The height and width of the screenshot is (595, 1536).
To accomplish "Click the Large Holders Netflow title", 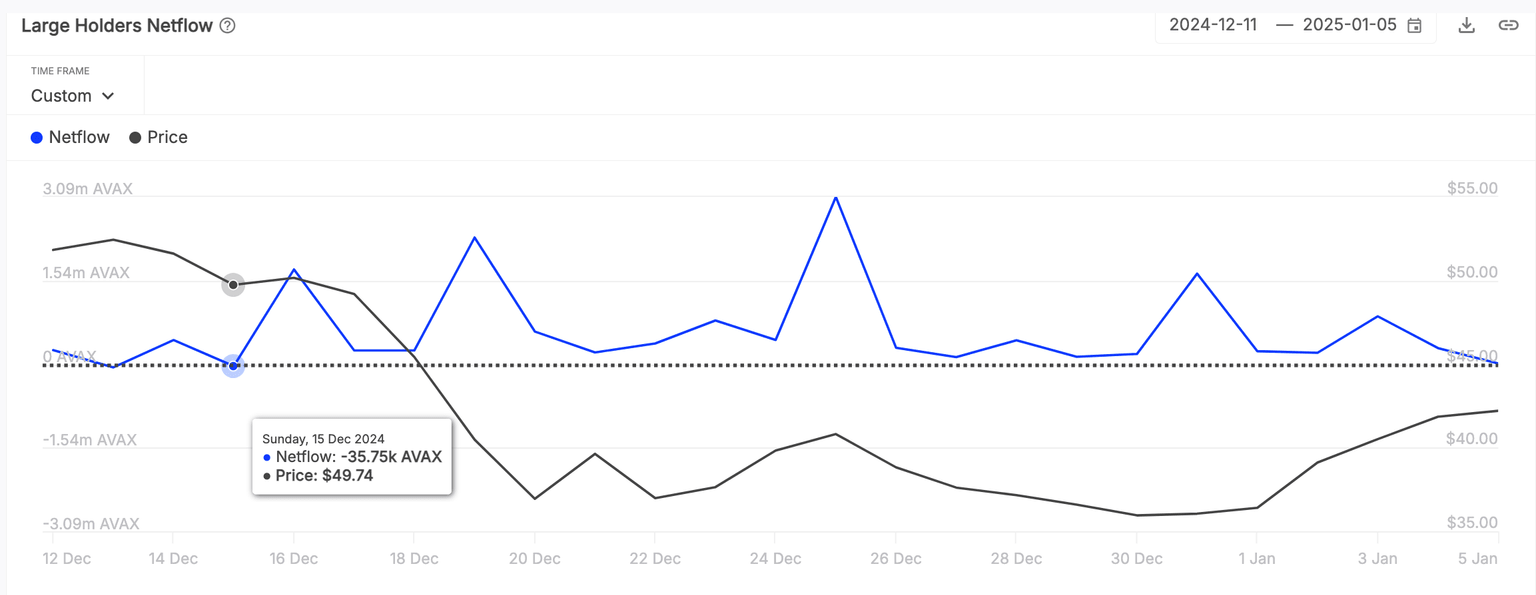I will [117, 26].
